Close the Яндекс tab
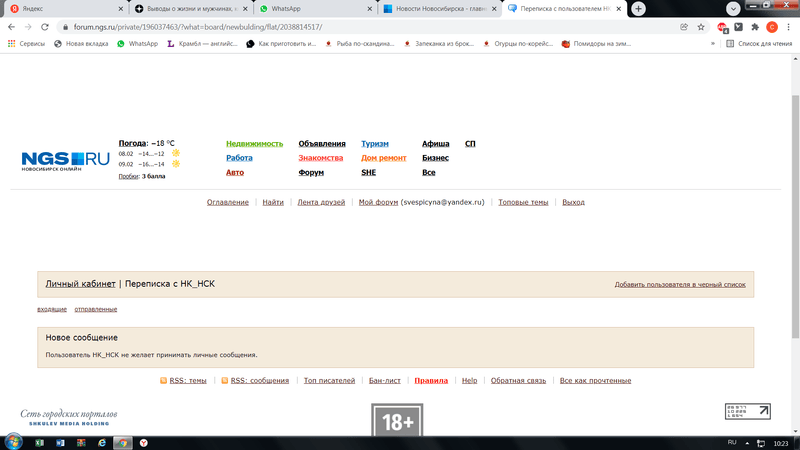The width and height of the screenshot is (800, 450). coord(121,9)
